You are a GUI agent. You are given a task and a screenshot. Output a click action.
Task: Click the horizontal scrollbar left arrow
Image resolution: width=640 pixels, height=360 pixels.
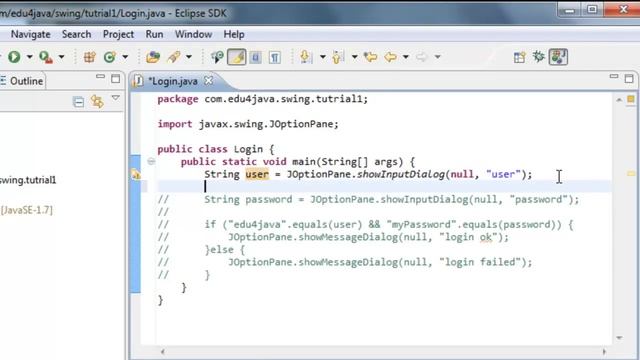[x=162, y=351]
